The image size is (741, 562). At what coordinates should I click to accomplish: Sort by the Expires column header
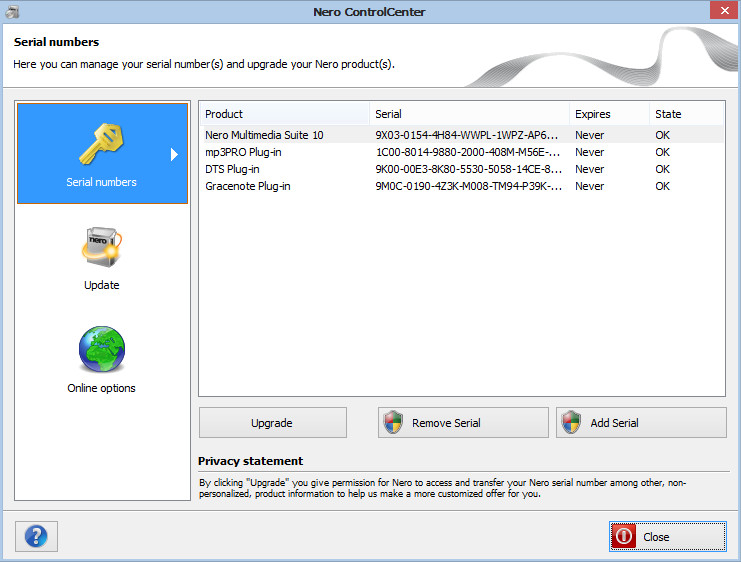(x=609, y=114)
